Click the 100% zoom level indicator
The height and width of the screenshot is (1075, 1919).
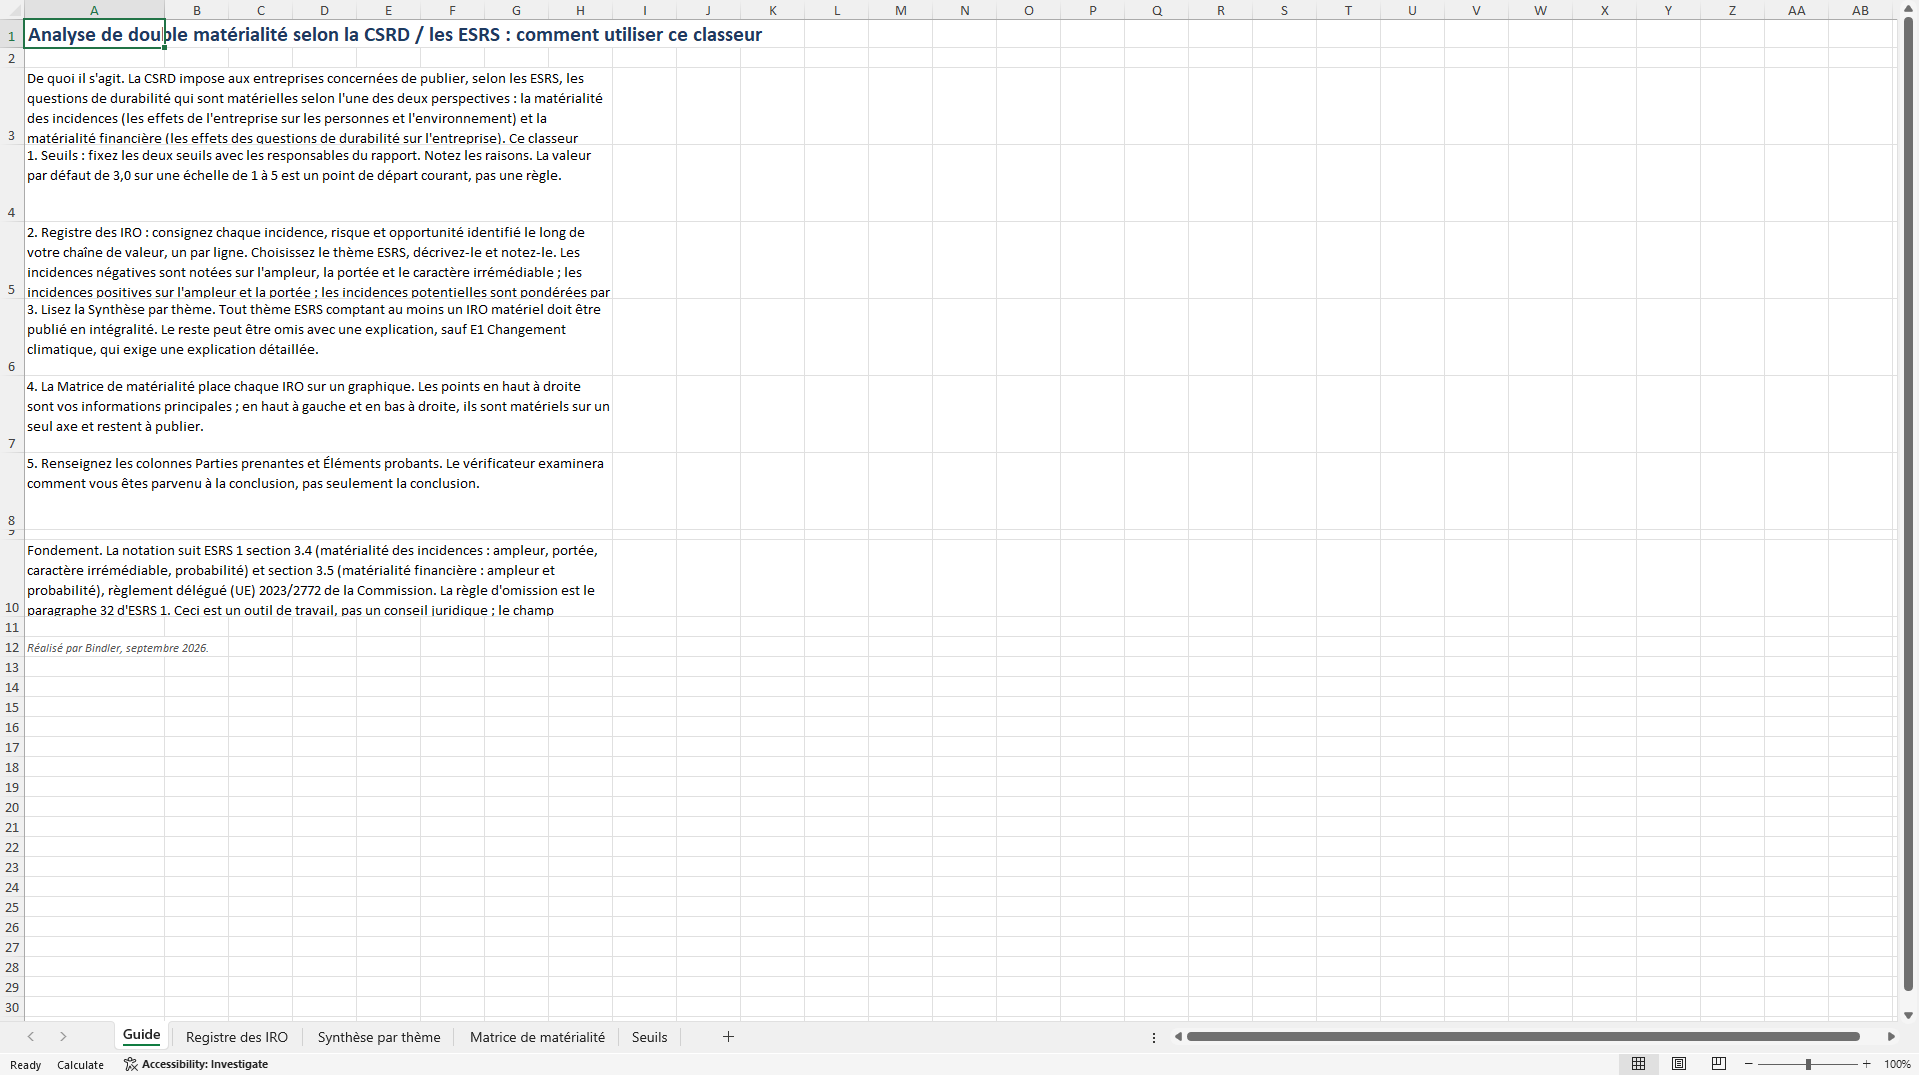pos(1897,1065)
